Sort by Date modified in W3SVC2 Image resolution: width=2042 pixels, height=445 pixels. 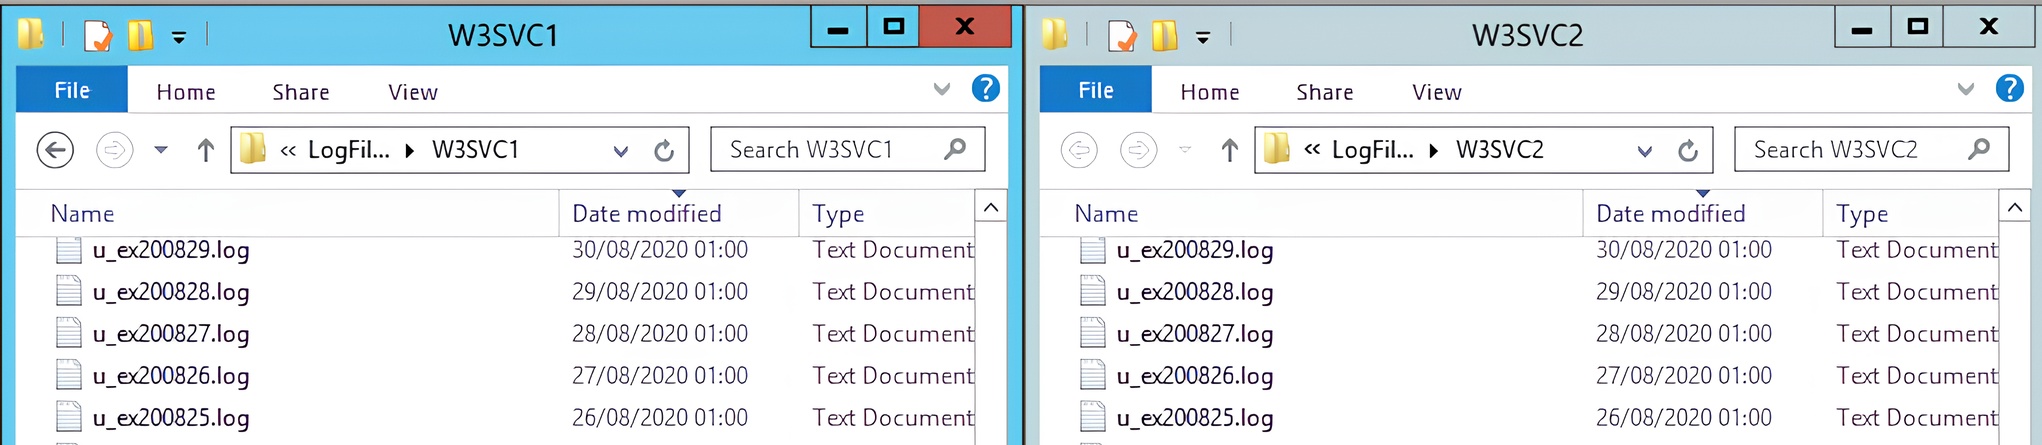[1703, 213]
